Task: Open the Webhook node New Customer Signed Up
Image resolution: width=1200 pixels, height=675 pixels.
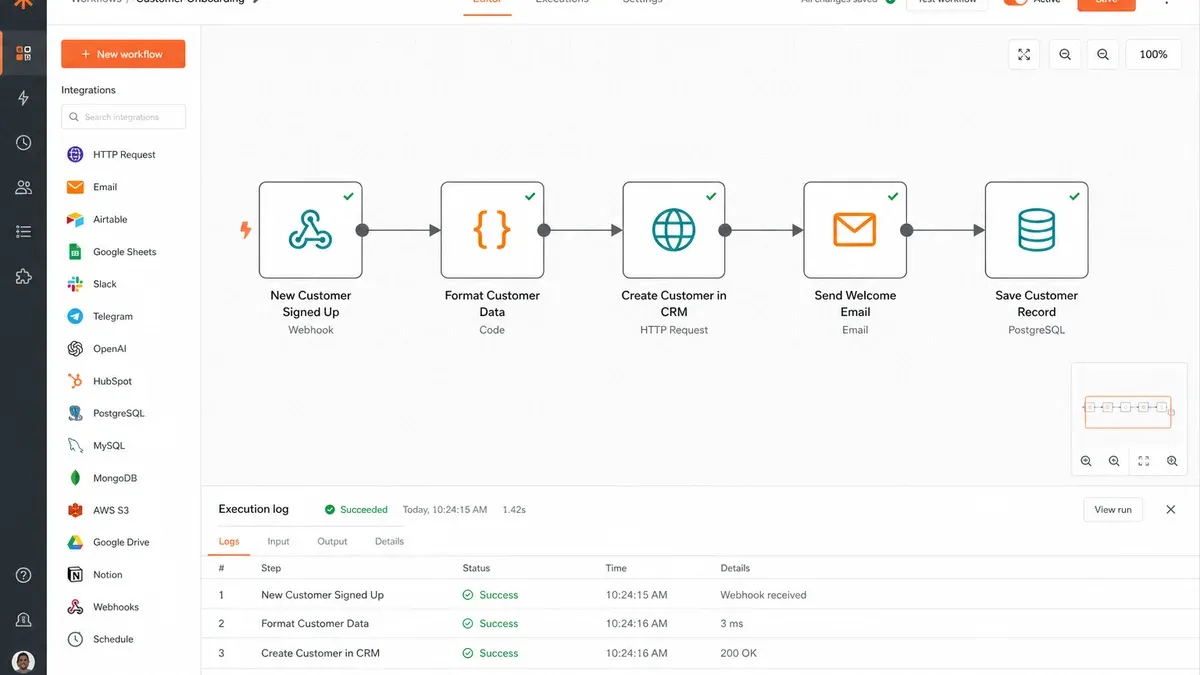Action: click(310, 230)
